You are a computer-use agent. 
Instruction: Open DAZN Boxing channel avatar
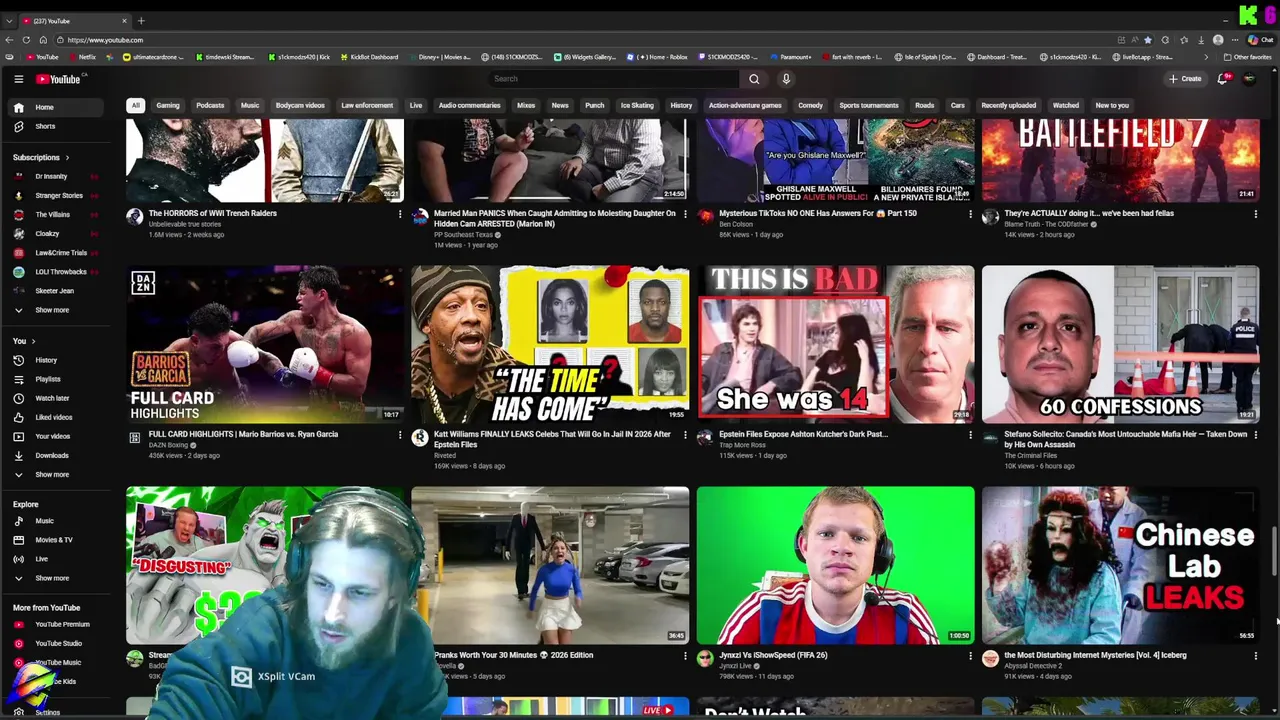(135, 437)
